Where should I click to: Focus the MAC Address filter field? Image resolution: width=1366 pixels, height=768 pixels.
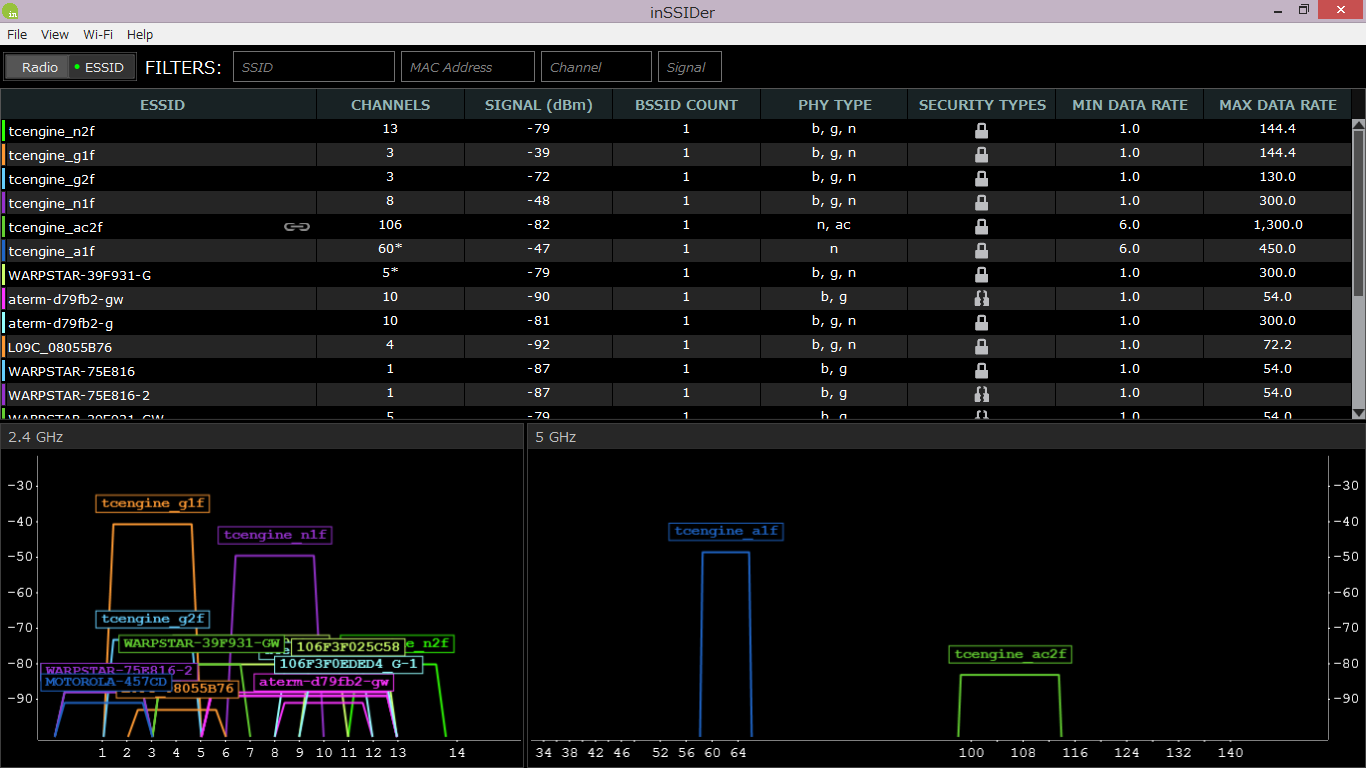[468, 67]
